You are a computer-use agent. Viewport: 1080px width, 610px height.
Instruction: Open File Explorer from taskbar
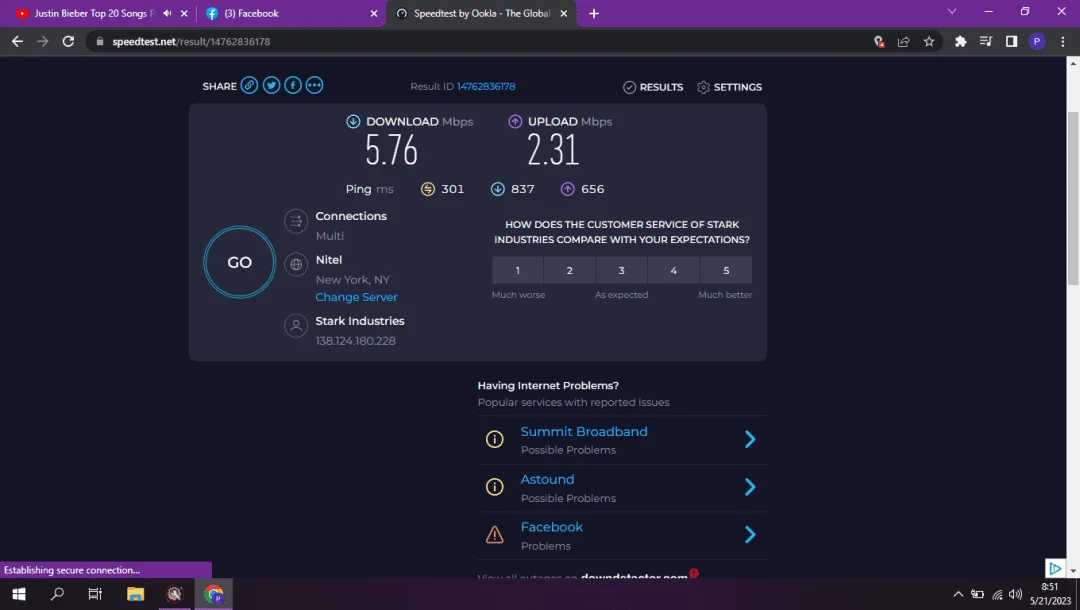(135, 593)
